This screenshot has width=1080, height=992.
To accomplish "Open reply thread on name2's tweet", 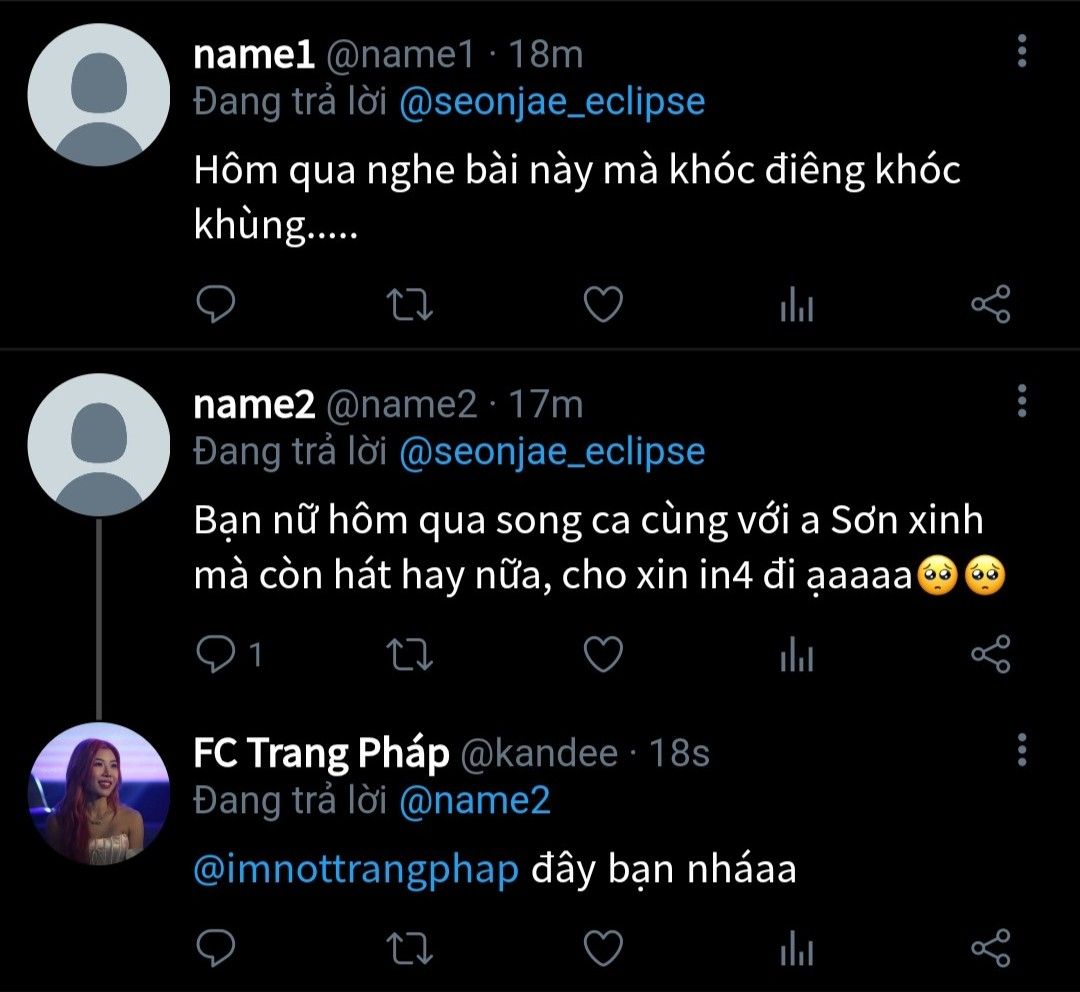I will pos(215,654).
